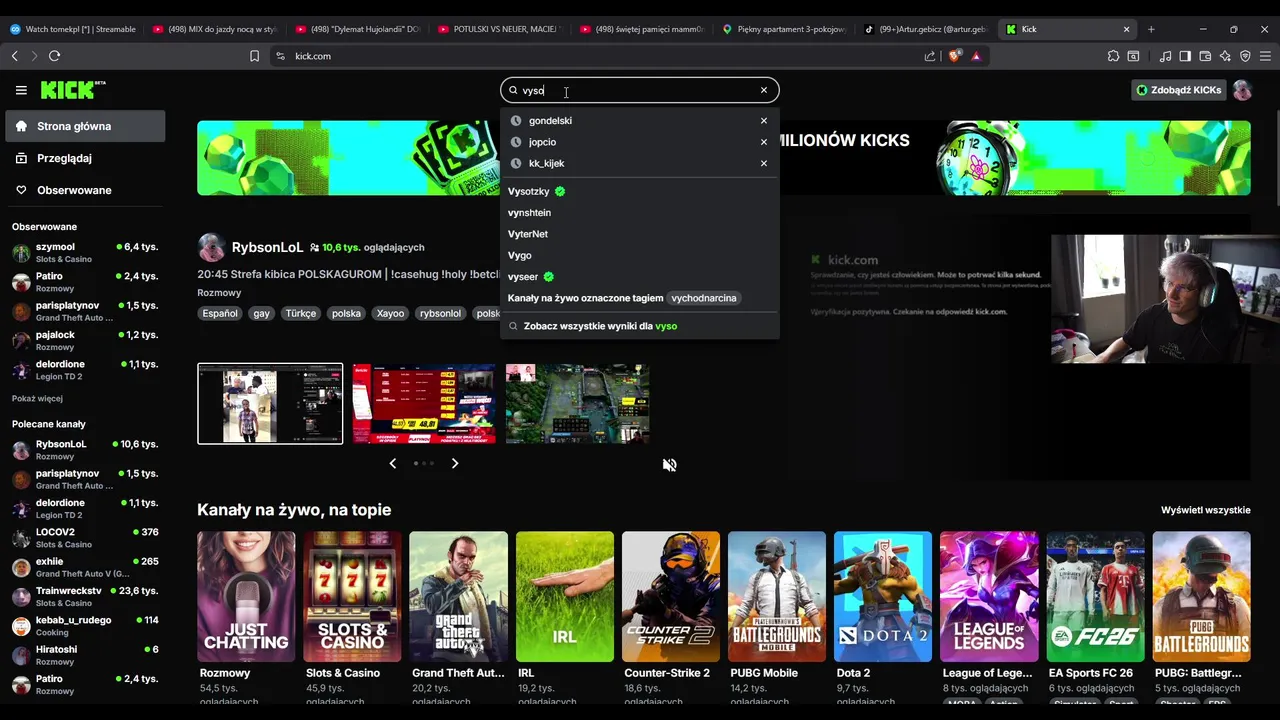Screen dimensions: 1280x720
Task: Open followed channel szymool
Action: click(x=85, y=252)
